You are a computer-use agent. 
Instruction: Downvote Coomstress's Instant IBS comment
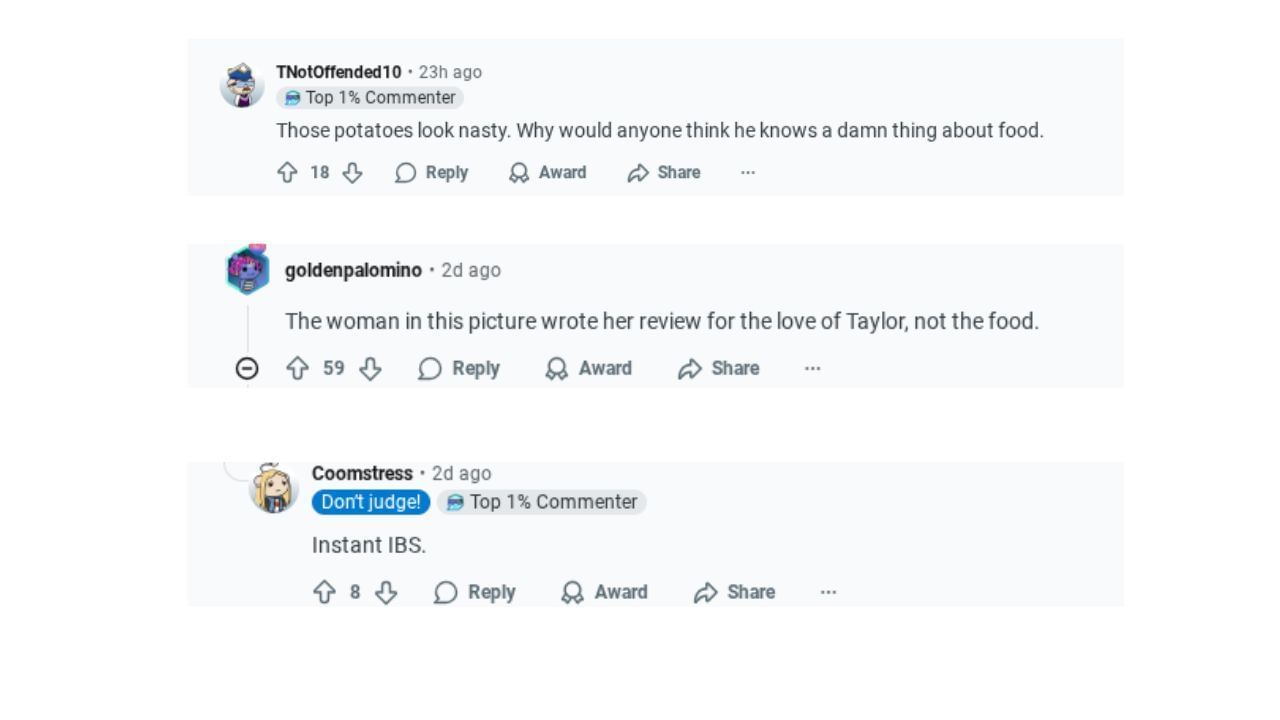click(386, 592)
